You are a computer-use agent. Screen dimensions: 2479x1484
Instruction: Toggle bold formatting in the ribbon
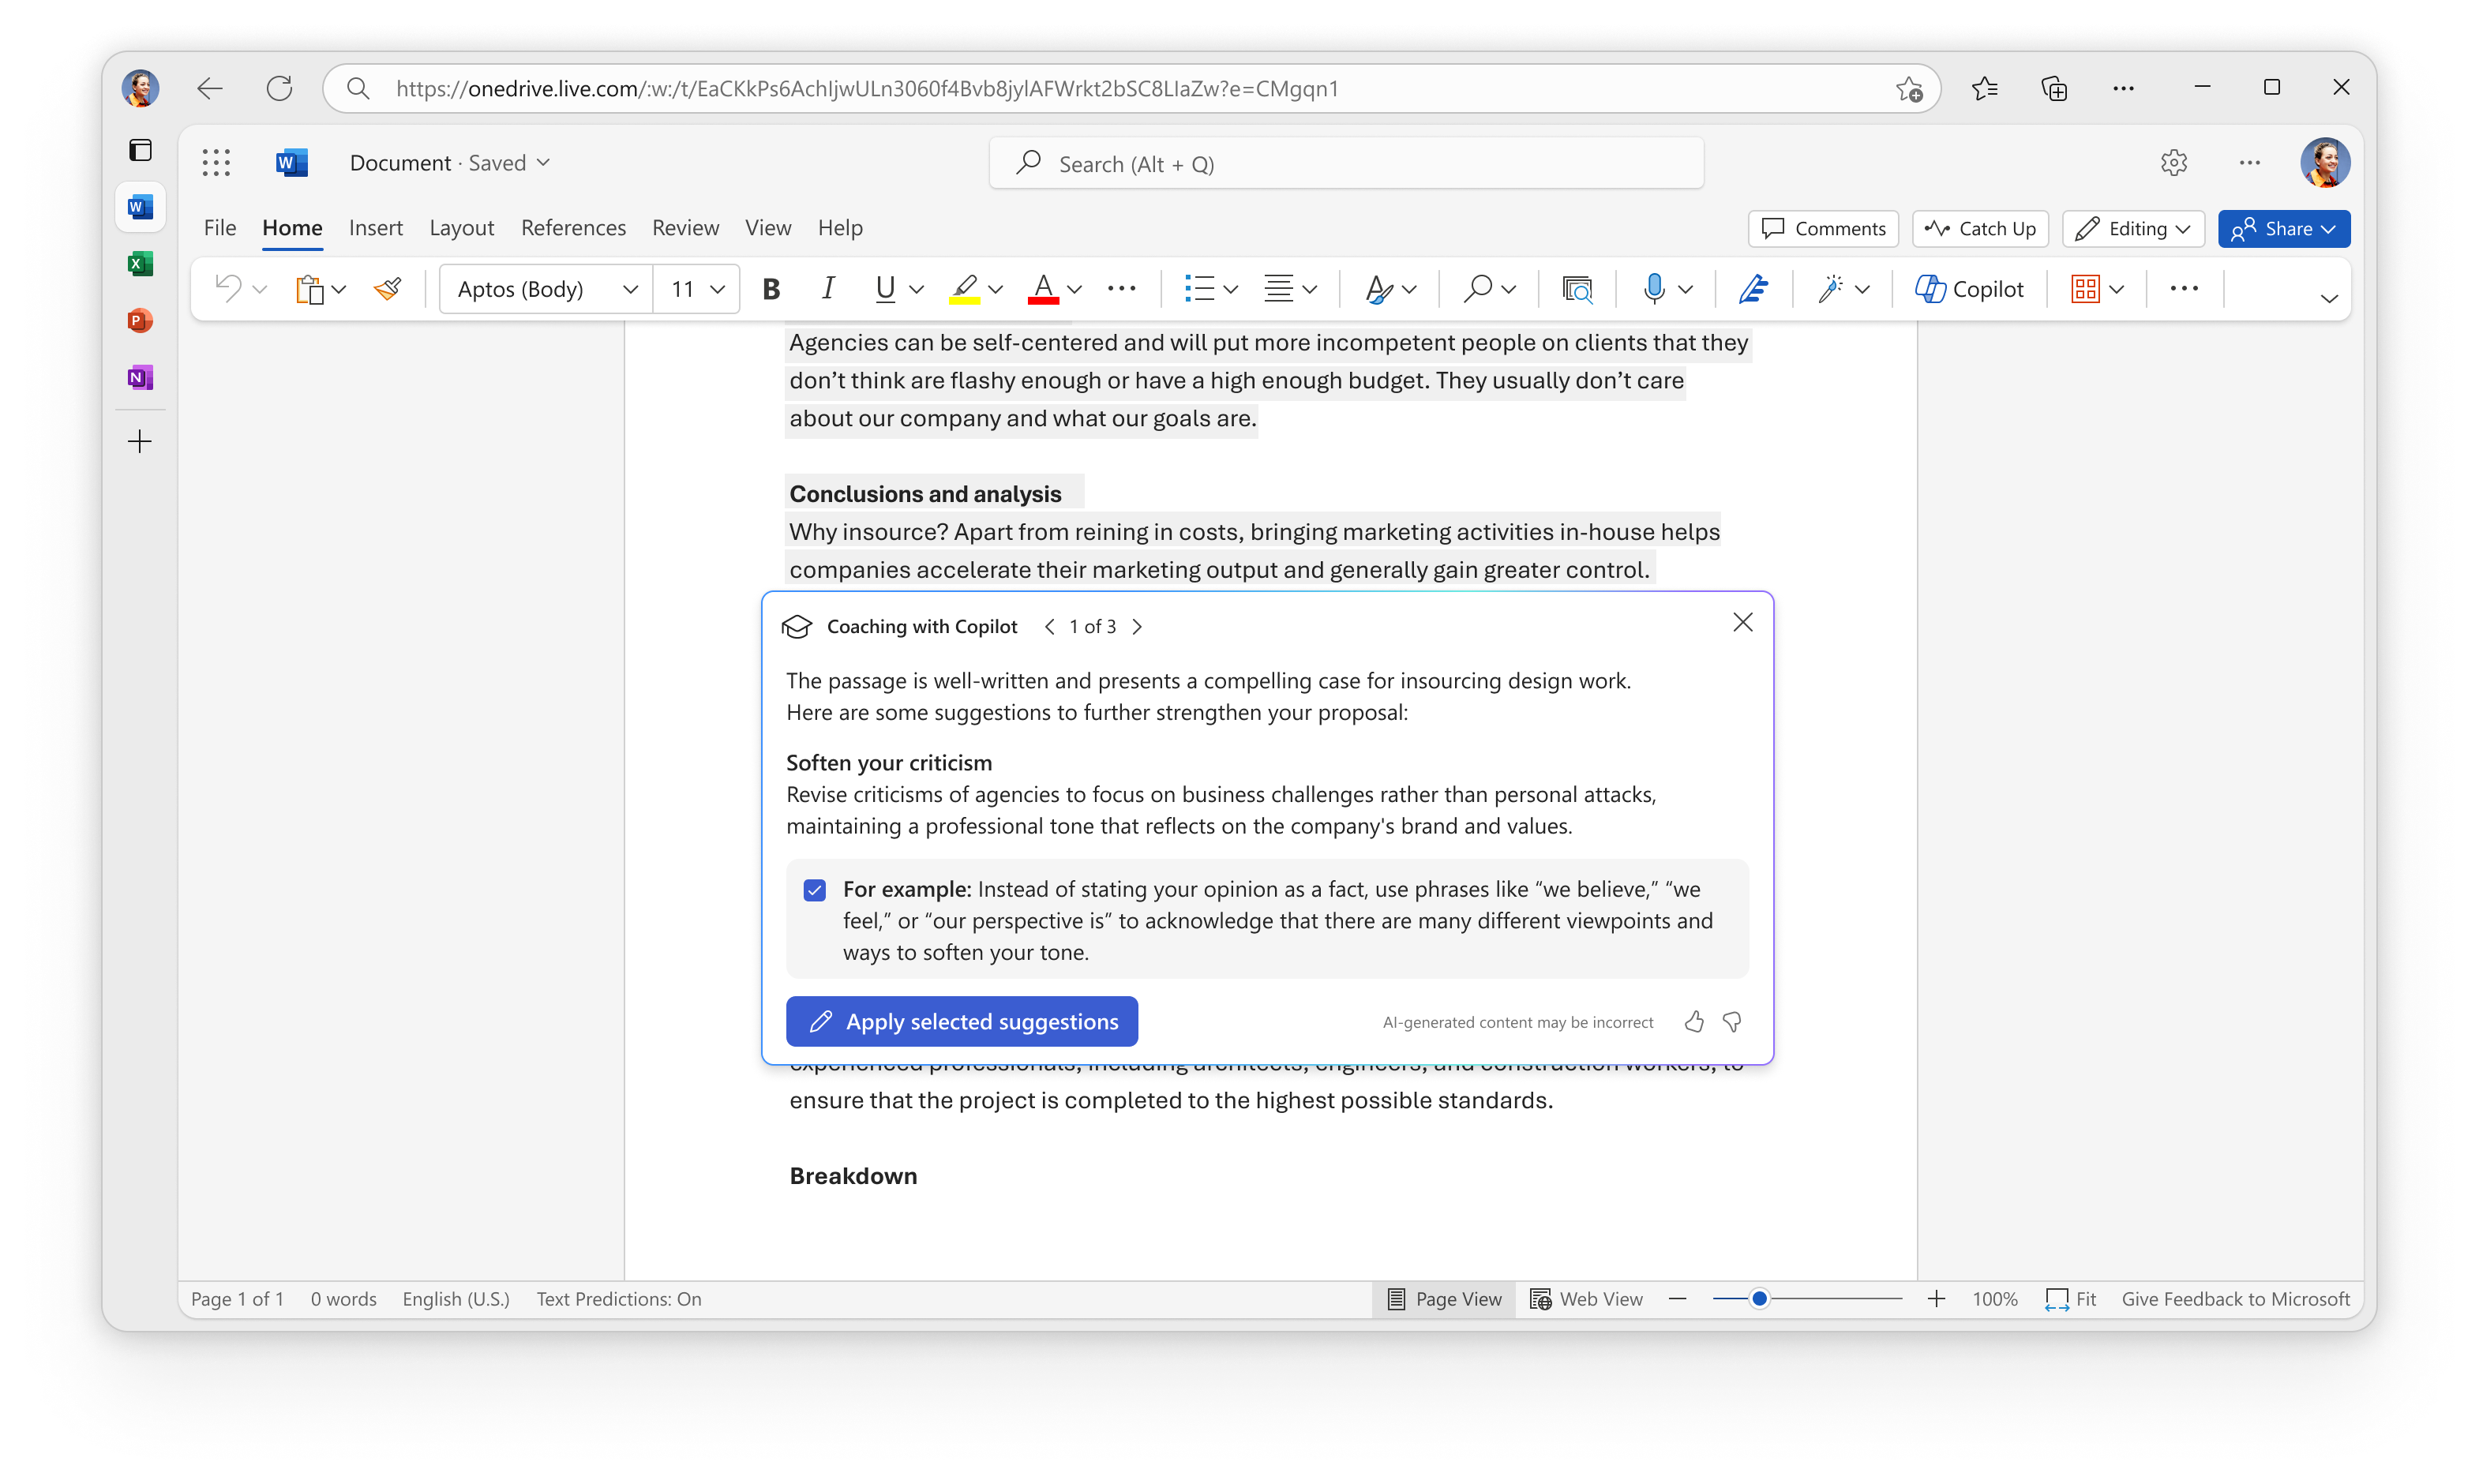point(770,289)
